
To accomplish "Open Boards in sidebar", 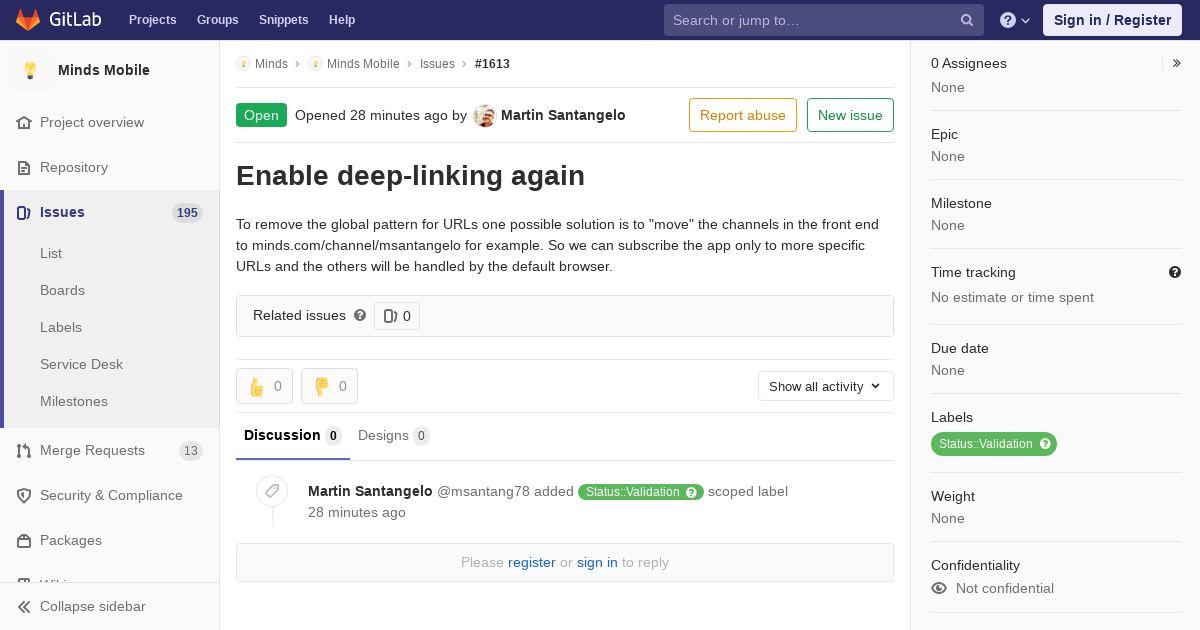I will [62, 290].
